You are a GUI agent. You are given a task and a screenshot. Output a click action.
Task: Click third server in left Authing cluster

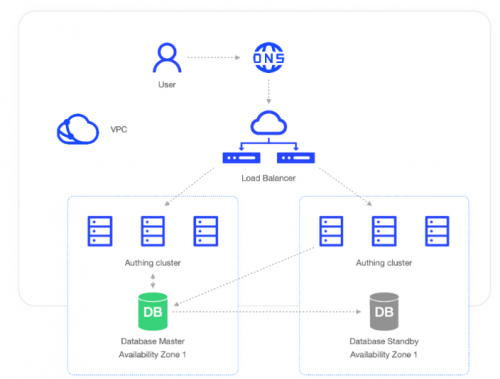[x=206, y=231]
